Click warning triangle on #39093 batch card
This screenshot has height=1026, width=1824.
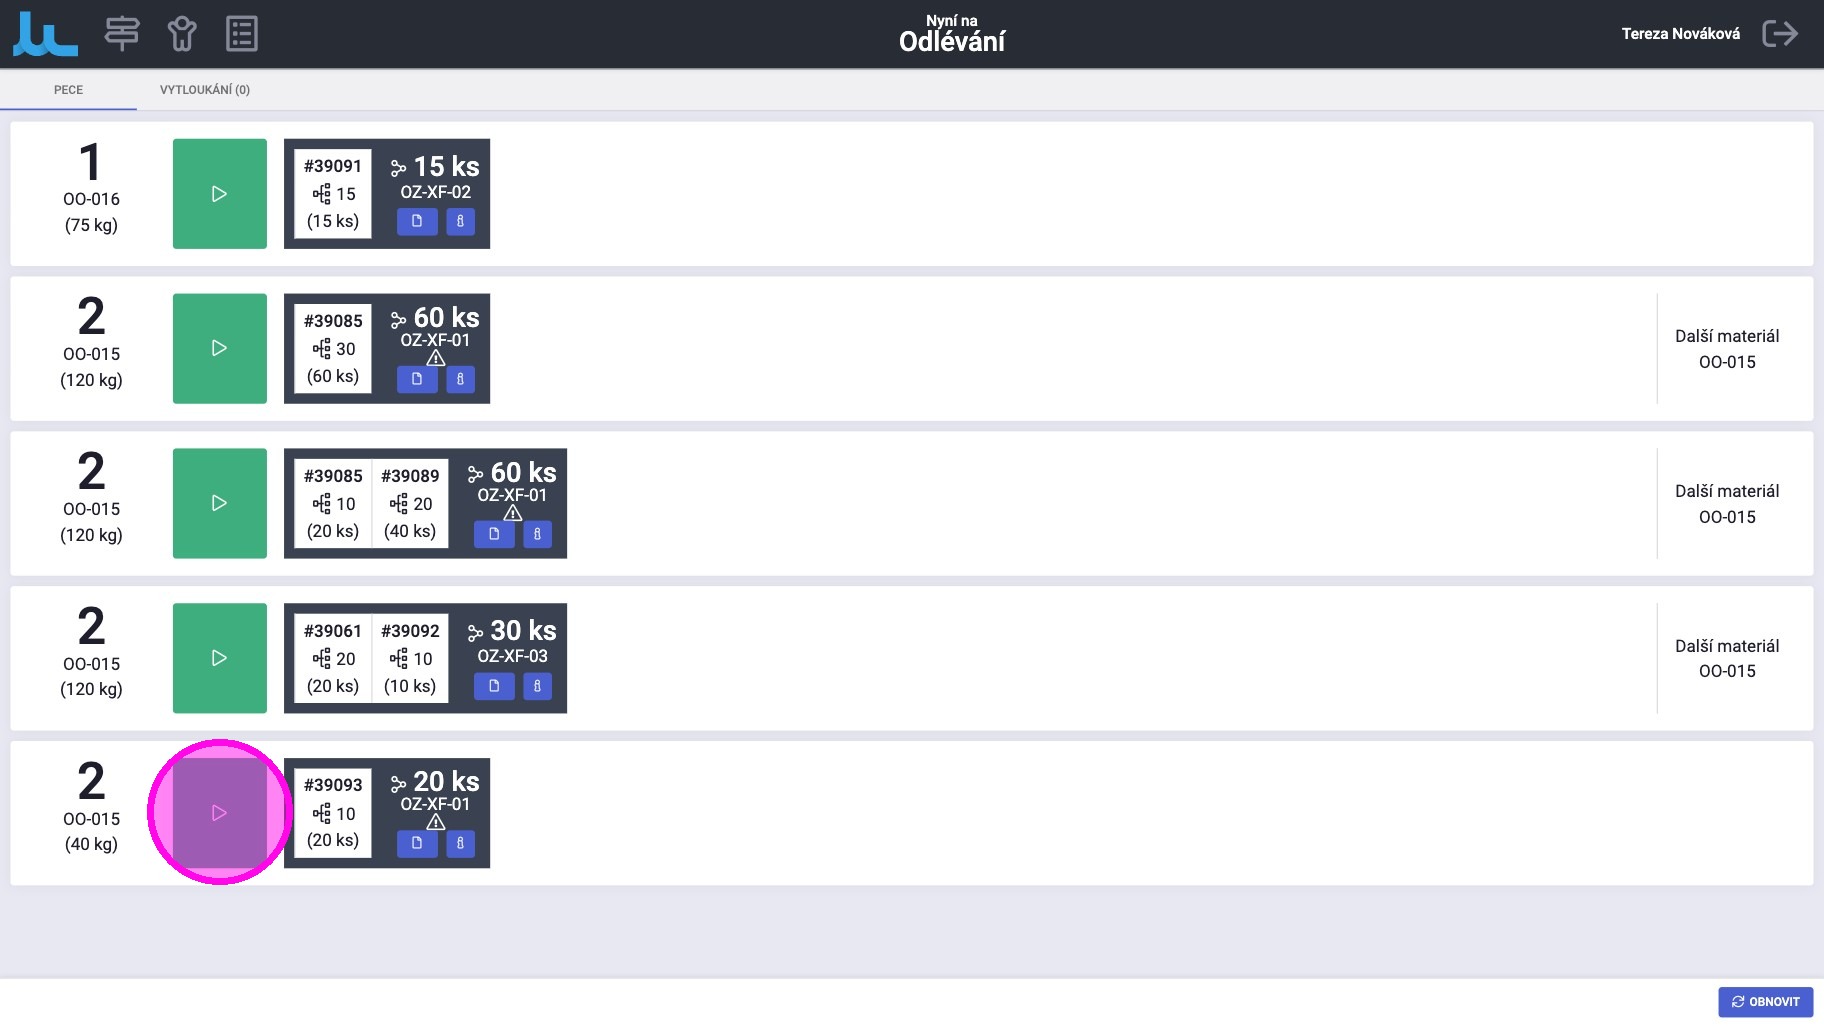coord(436,822)
